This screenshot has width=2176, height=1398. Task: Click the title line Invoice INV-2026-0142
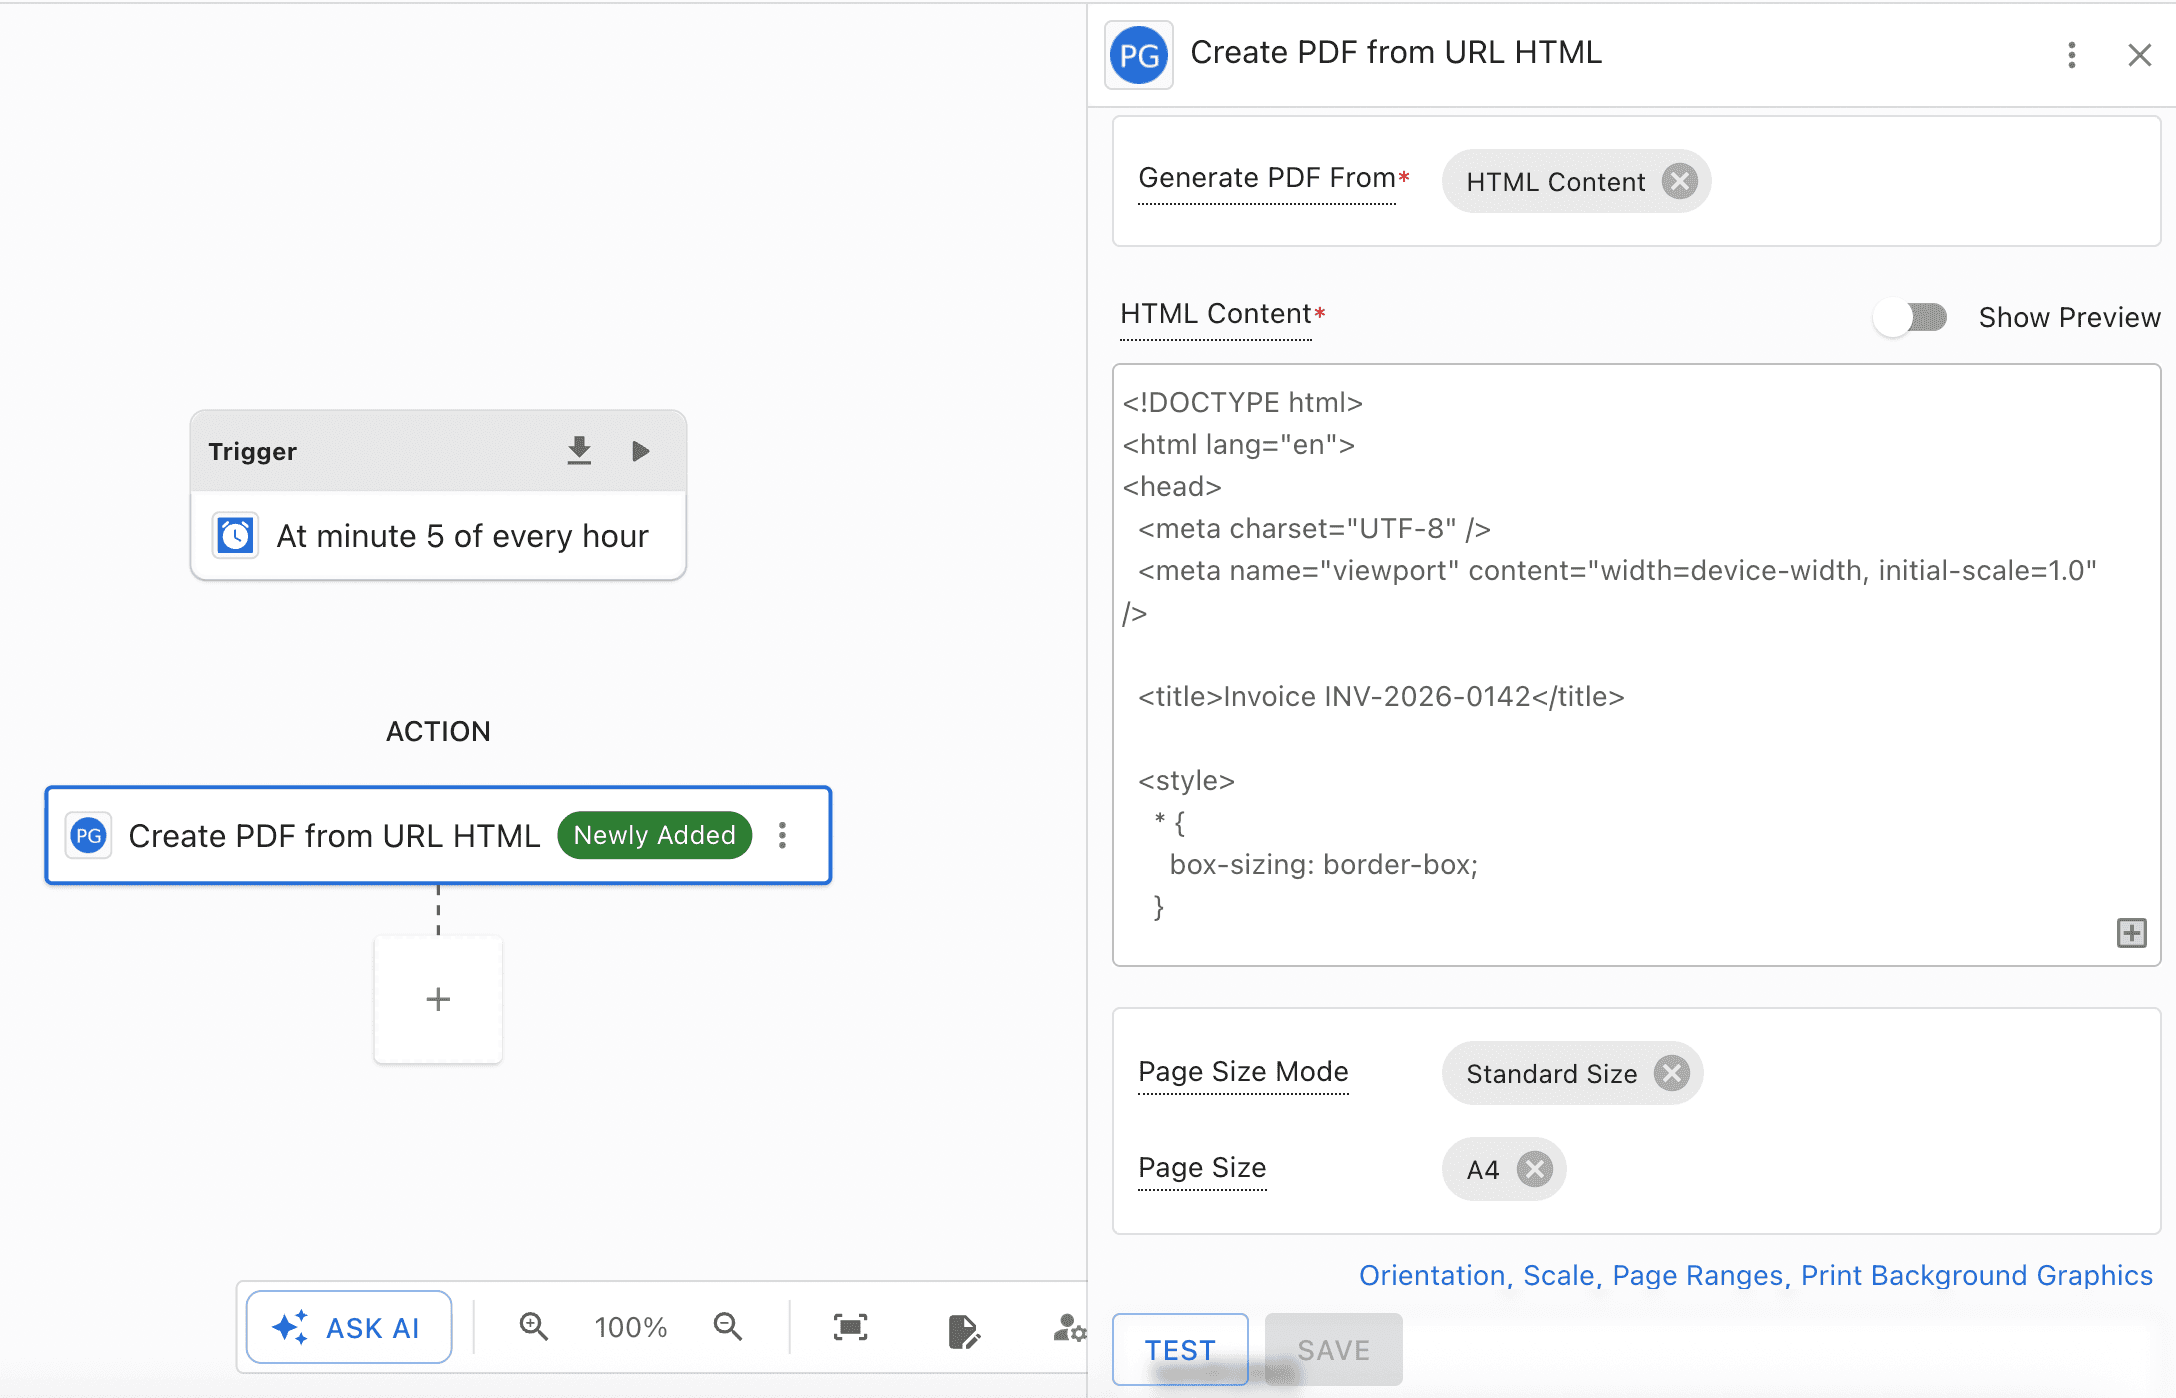click(1381, 696)
